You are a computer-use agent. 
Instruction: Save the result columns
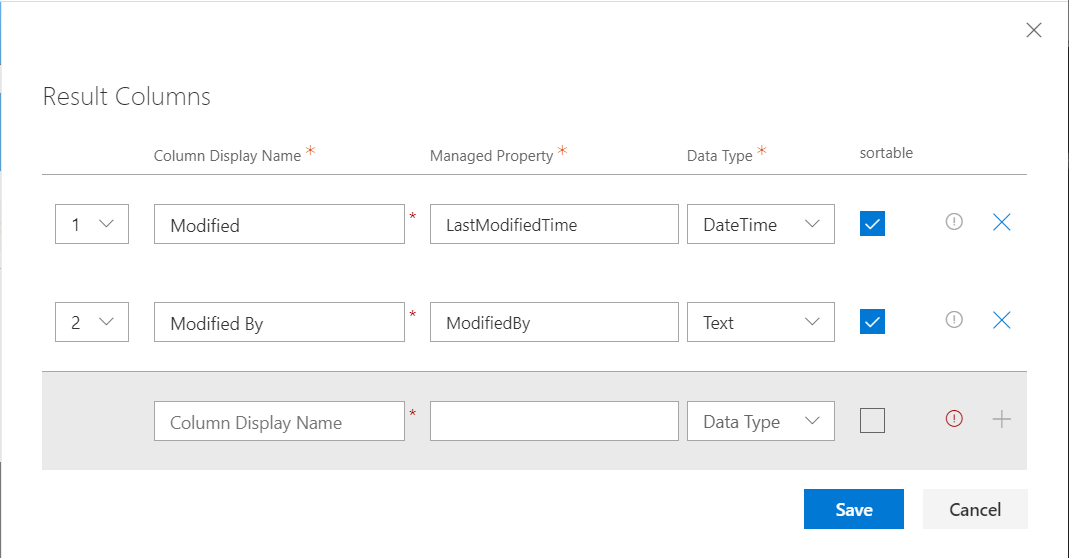pyautogui.click(x=853, y=509)
